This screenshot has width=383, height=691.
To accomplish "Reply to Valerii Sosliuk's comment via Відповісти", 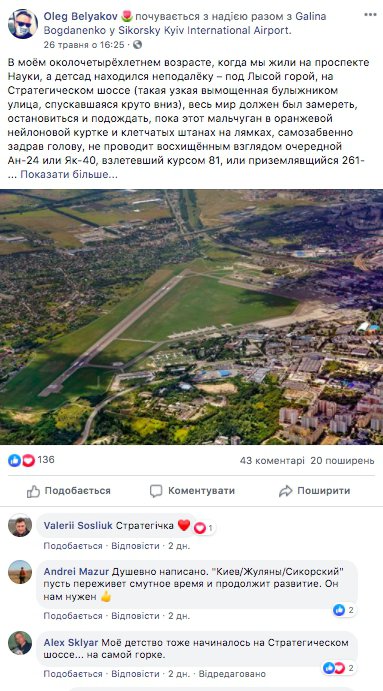I will click(x=135, y=546).
